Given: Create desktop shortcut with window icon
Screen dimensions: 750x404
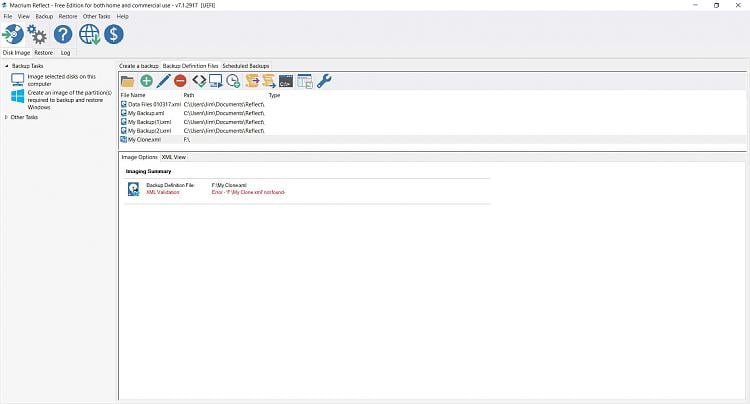Looking at the screenshot, I should click(305, 81).
